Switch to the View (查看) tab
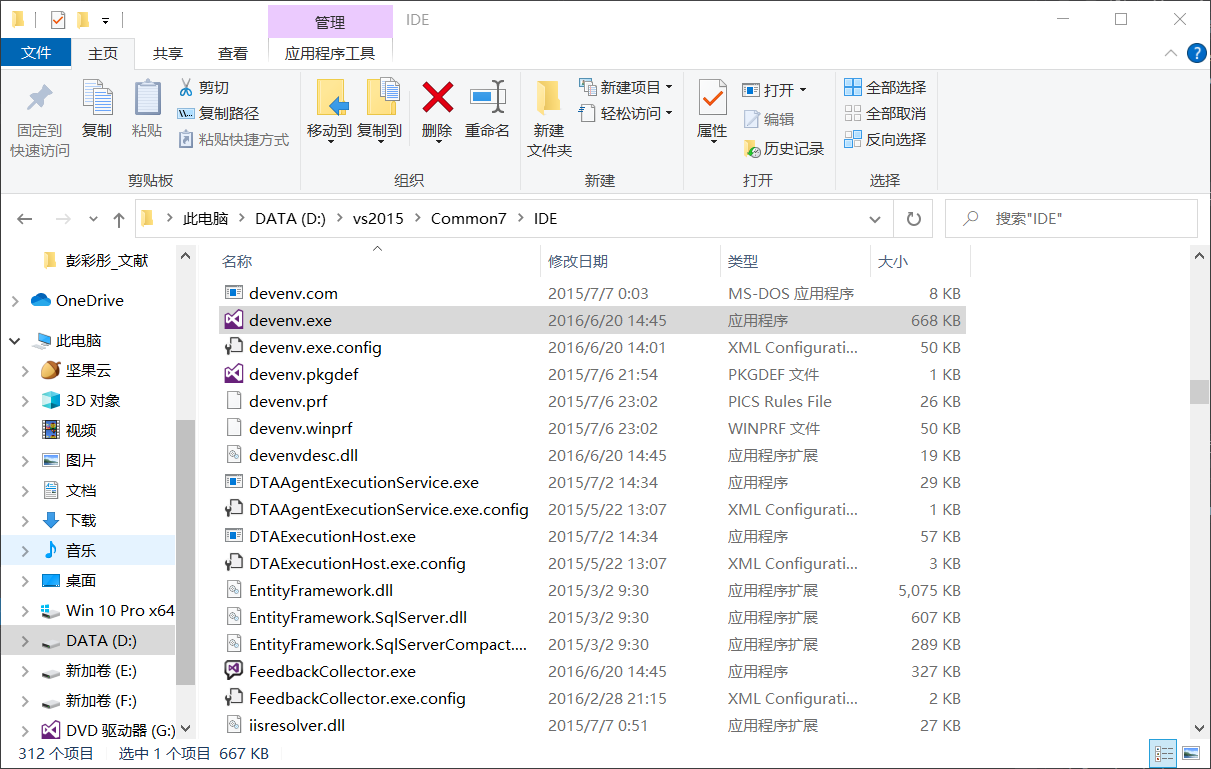1211x769 pixels. pos(233,53)
